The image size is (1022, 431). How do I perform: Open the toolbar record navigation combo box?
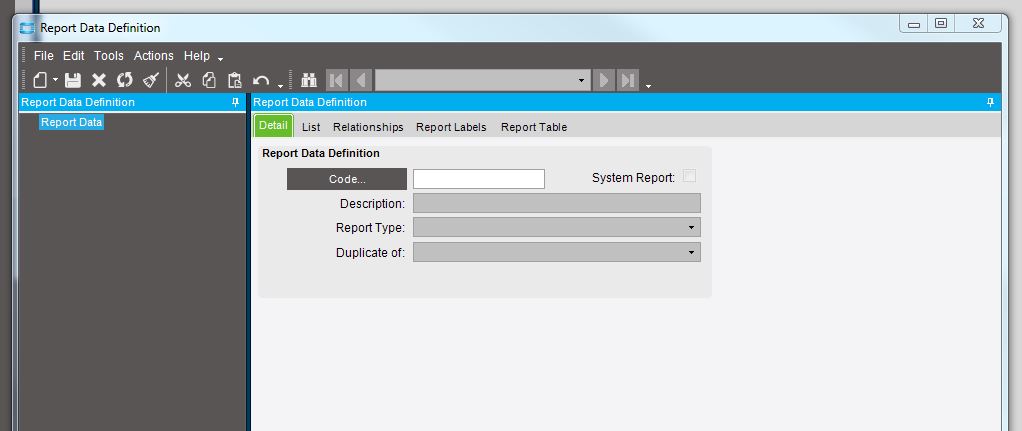(x=482, y=80)
